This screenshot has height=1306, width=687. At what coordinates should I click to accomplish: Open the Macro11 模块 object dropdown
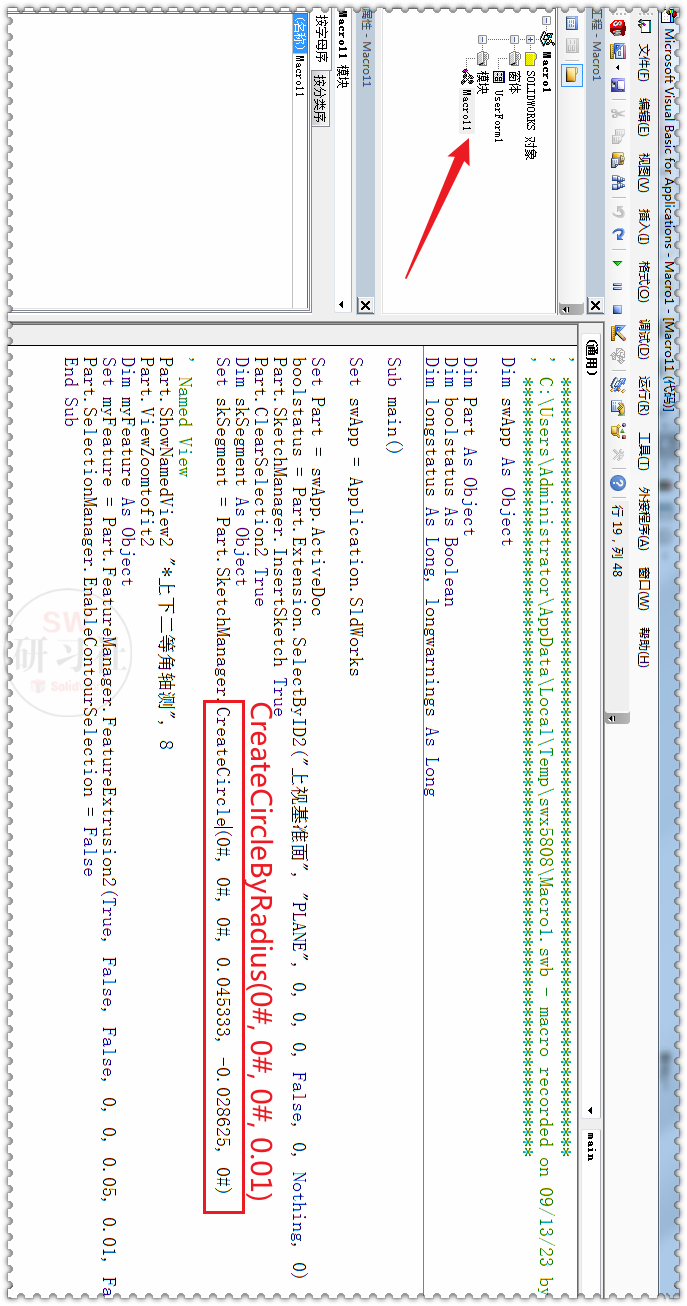tap(341, 304)
